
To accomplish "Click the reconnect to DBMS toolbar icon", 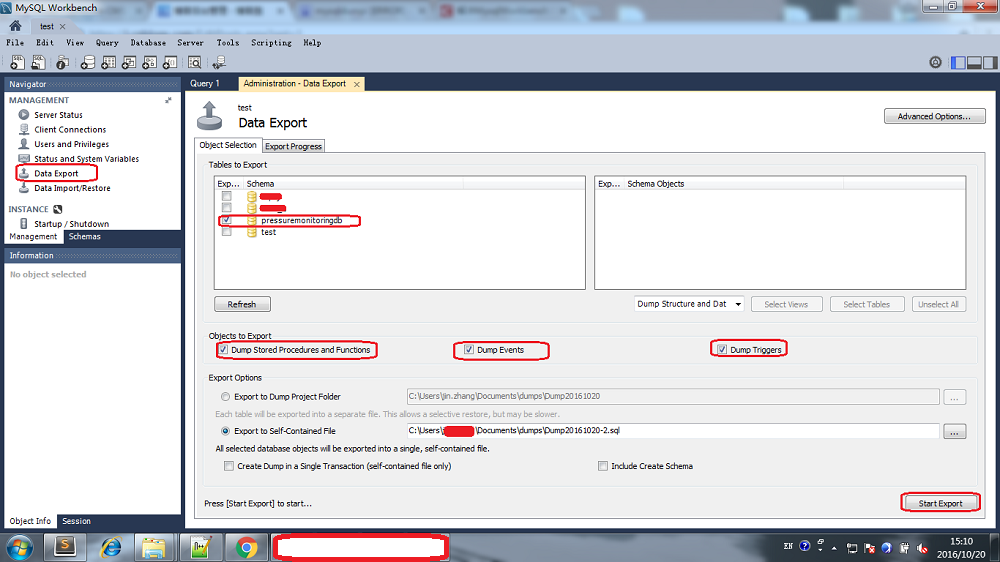I will coord(219,62).
